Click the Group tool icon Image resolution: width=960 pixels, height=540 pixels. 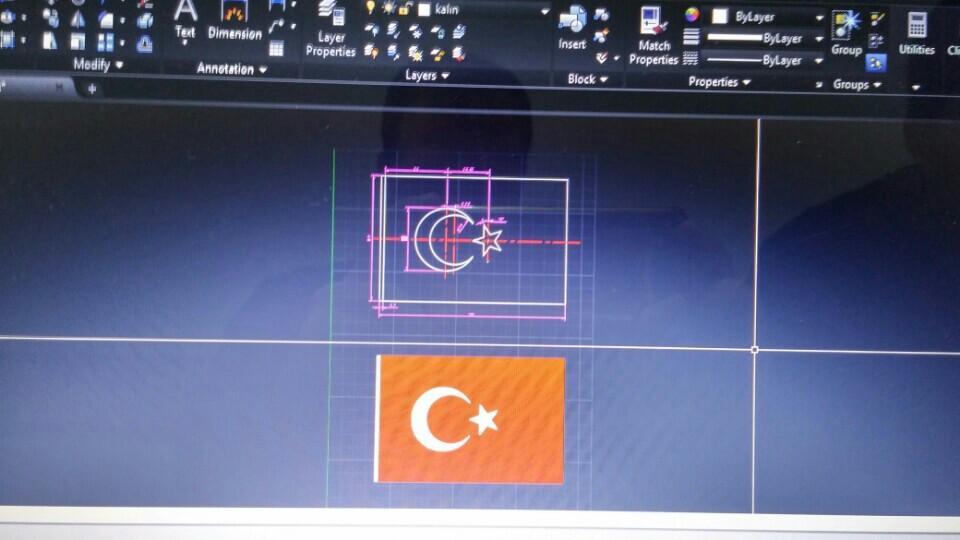847,34
